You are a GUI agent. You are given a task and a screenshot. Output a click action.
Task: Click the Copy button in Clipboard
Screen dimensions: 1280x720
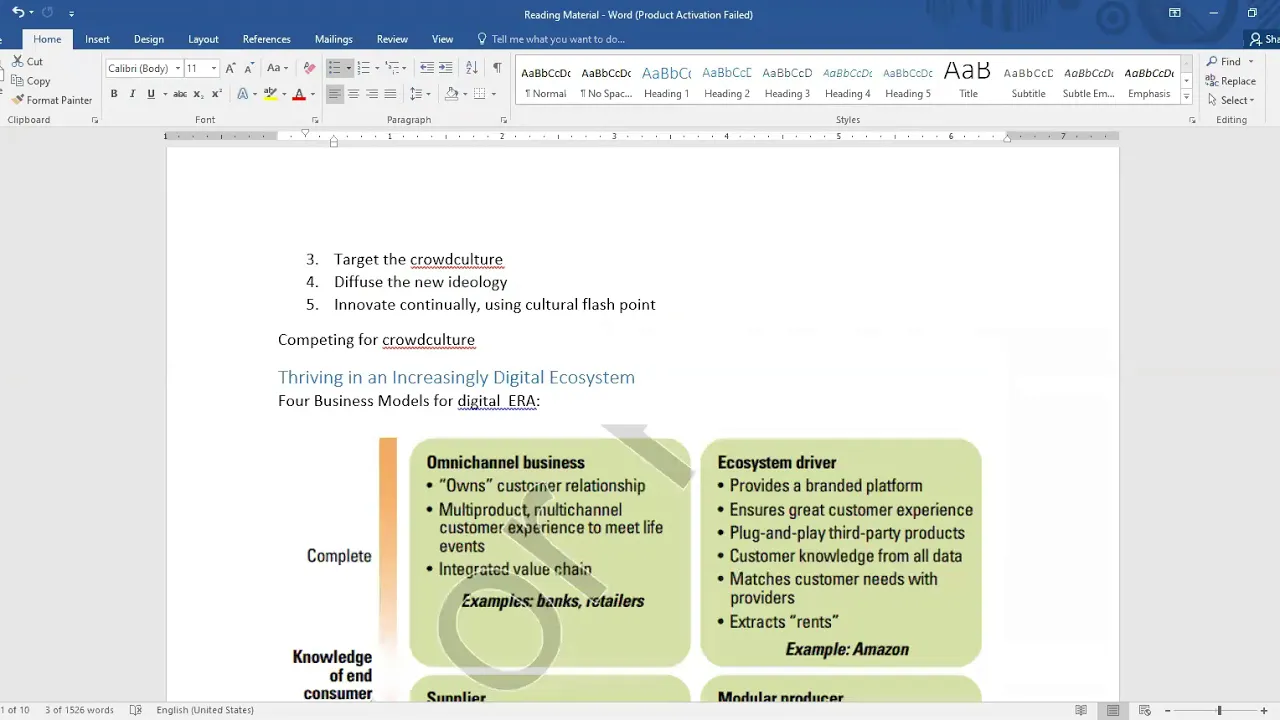[x=30, y=81]
